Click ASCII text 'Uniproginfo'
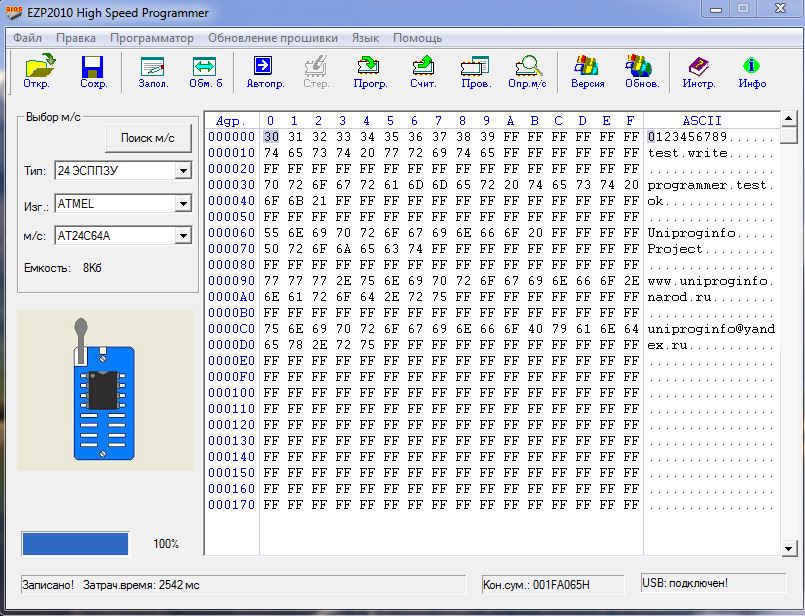Viewport: 805px width, 616px height. (x=692, y=233)
